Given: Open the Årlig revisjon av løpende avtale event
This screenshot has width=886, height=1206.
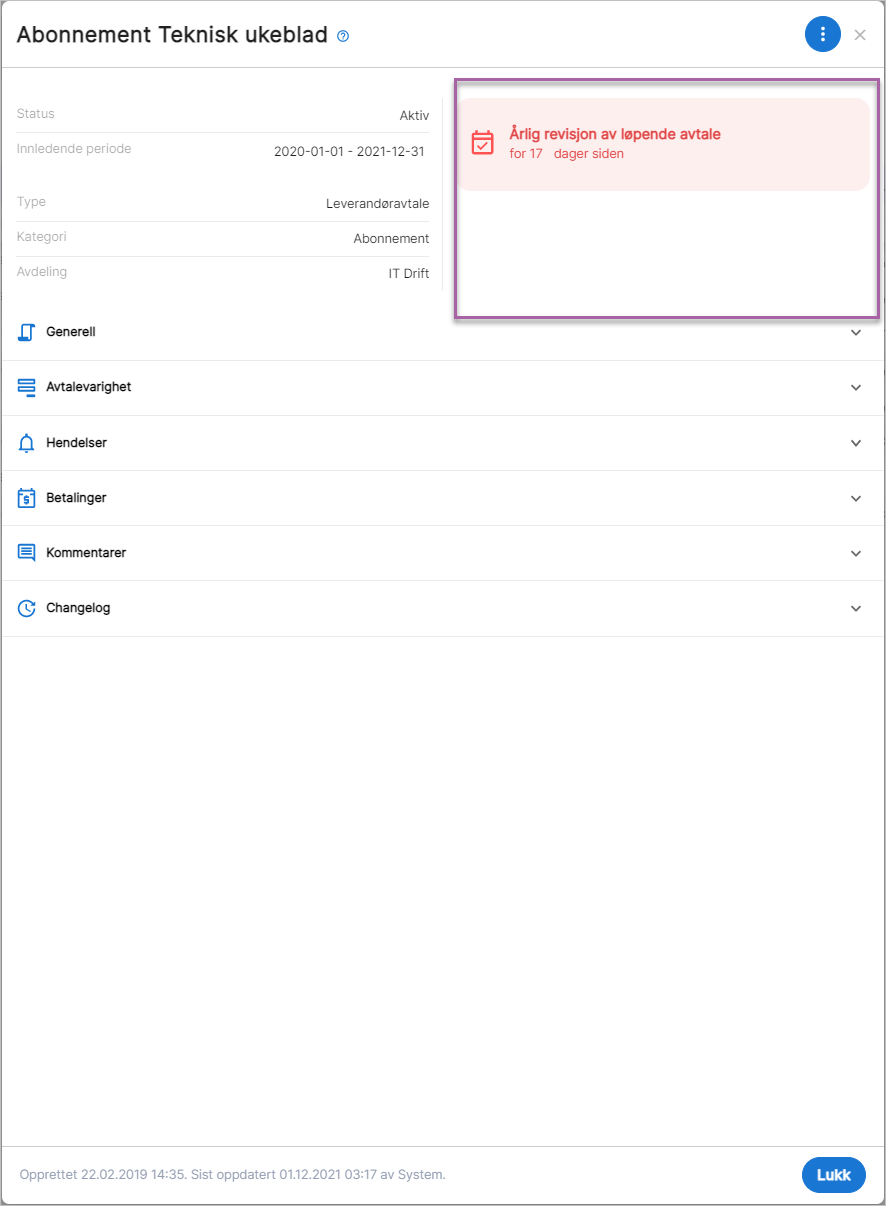Looking at the screenshot, I should click(663, 144).
